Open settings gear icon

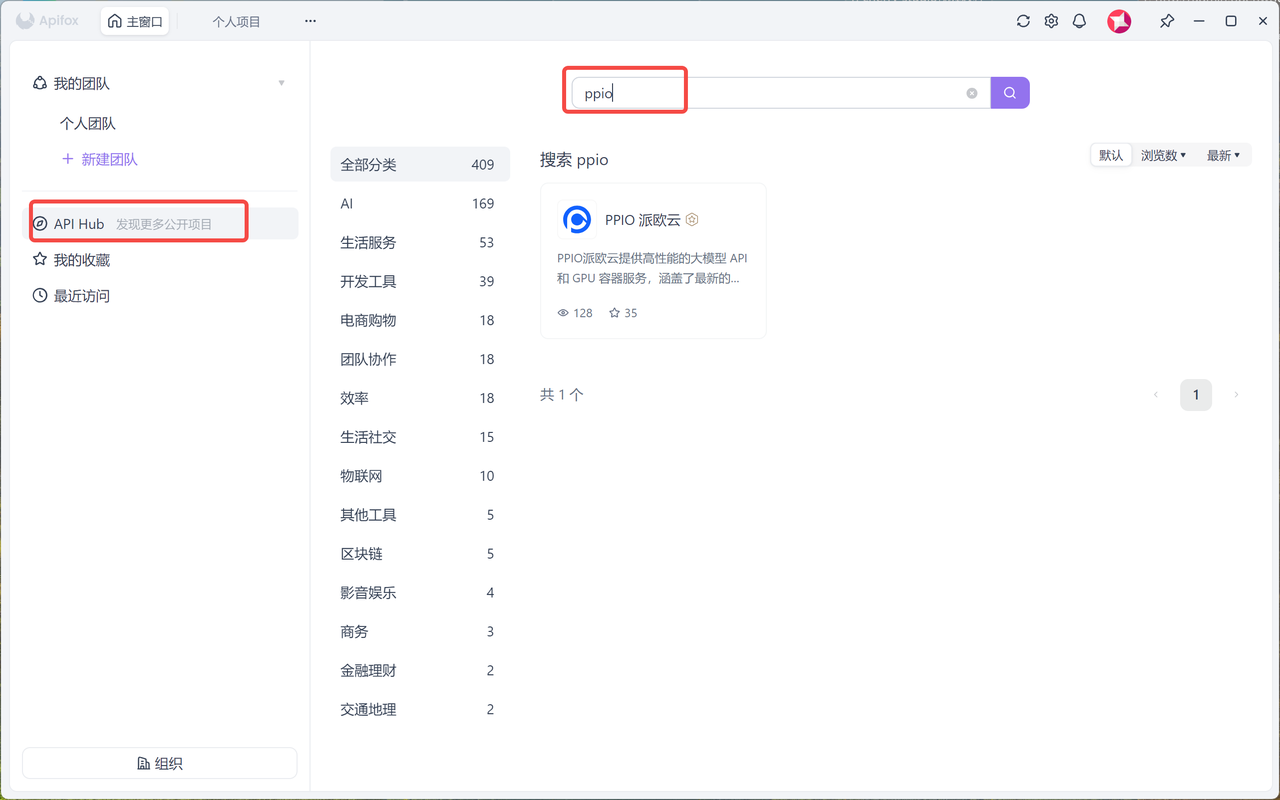pyautogui.click(x=1051, y=21)
